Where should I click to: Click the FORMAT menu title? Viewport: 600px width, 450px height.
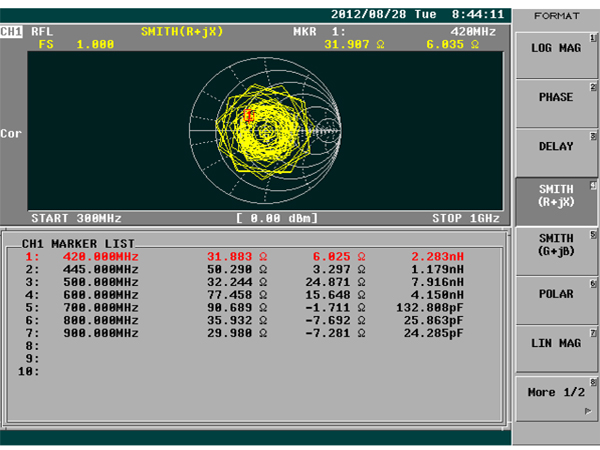[556, 16]
